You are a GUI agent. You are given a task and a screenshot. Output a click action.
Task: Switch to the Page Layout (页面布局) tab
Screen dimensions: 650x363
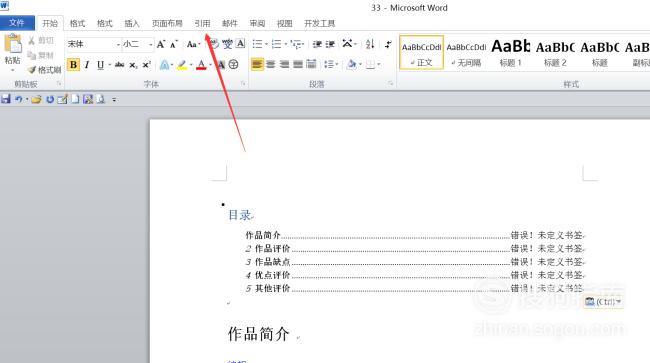[167, 23]
